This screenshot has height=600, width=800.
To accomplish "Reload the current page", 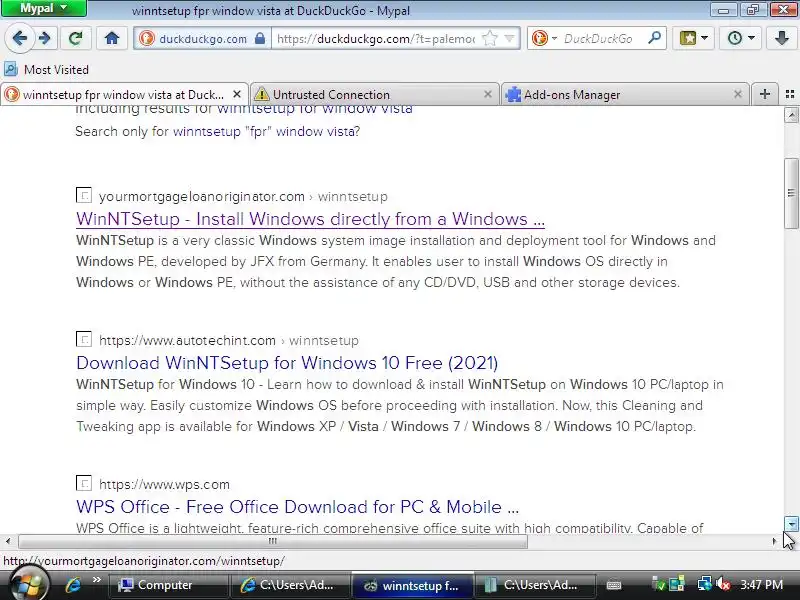I will (76, 38).
